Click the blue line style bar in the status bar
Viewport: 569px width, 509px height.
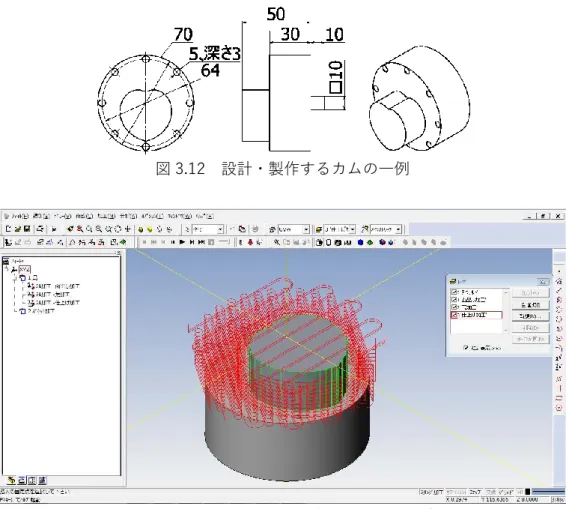[548, 492]
